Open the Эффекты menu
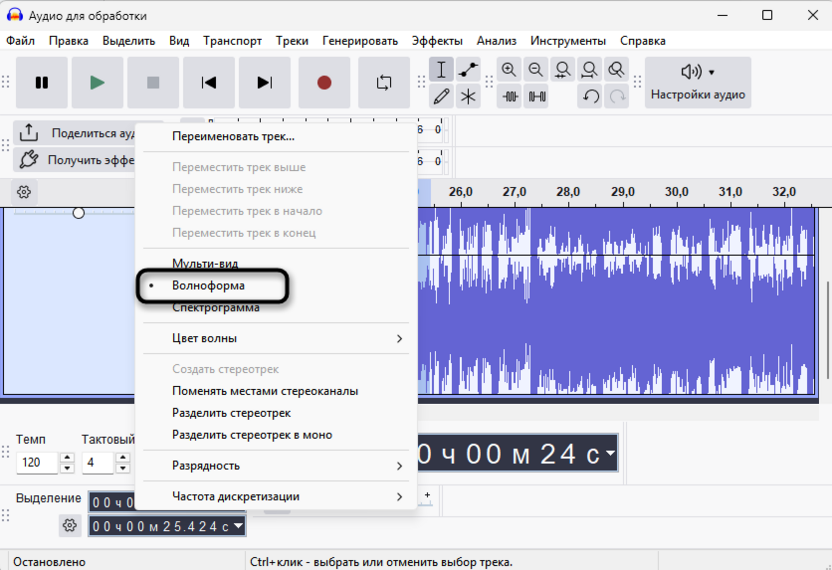The width and height of the screenshot is (832, 570). point(437,41)
